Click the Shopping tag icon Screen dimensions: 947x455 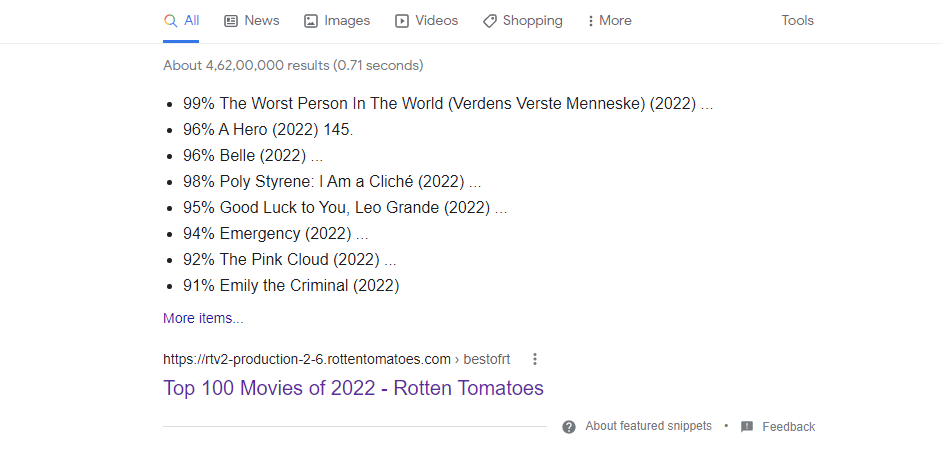[490, 21]
